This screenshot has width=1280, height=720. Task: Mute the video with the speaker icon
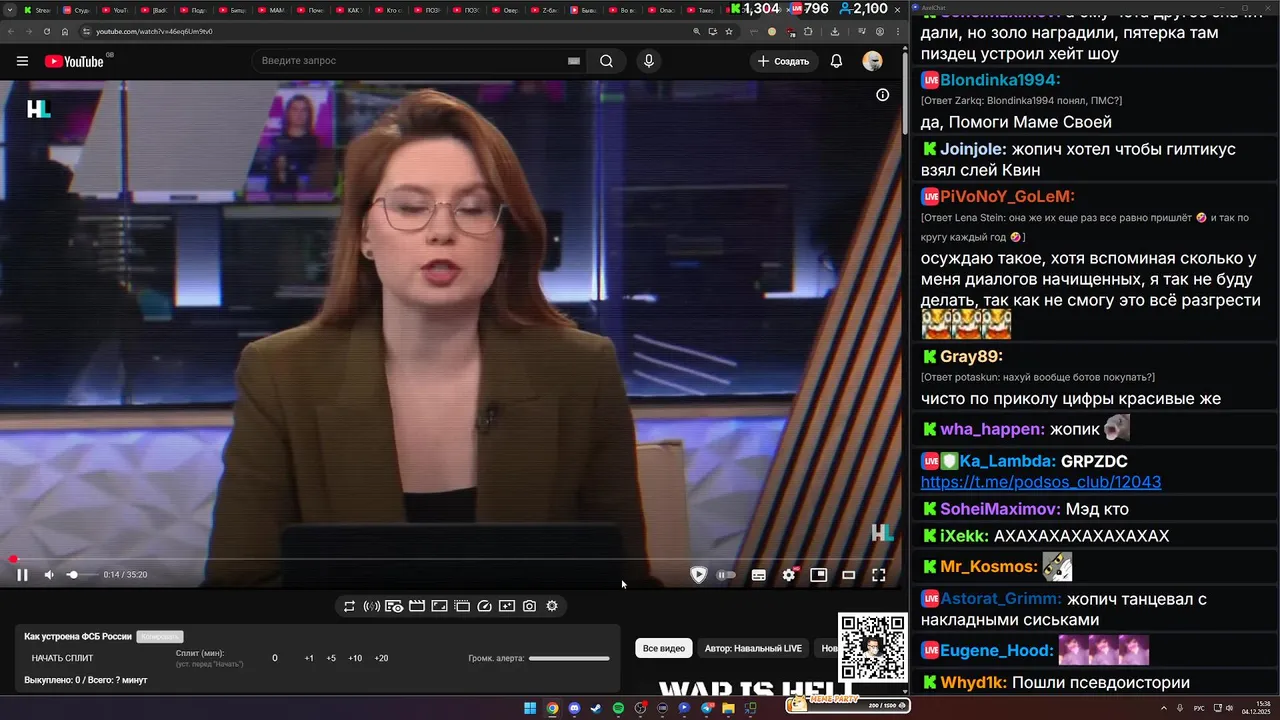(49, 575)
